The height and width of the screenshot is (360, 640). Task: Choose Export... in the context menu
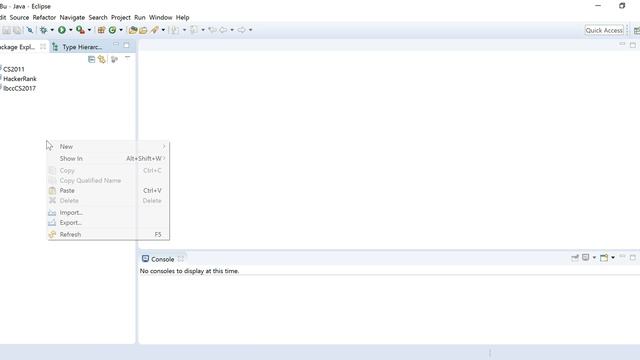pos(109,223)
